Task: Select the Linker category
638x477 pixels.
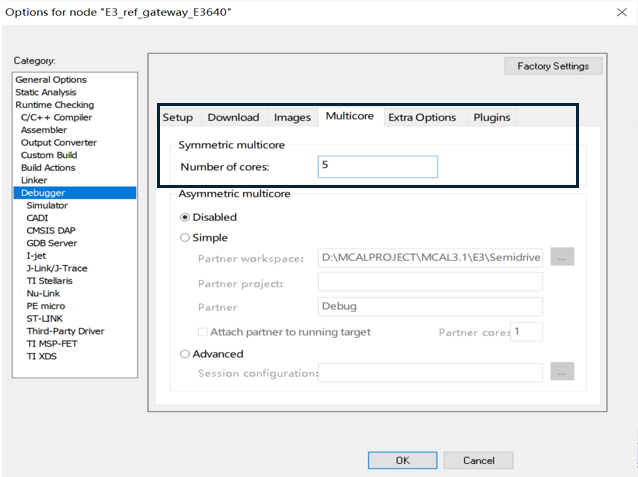Action: pos(34,180)
